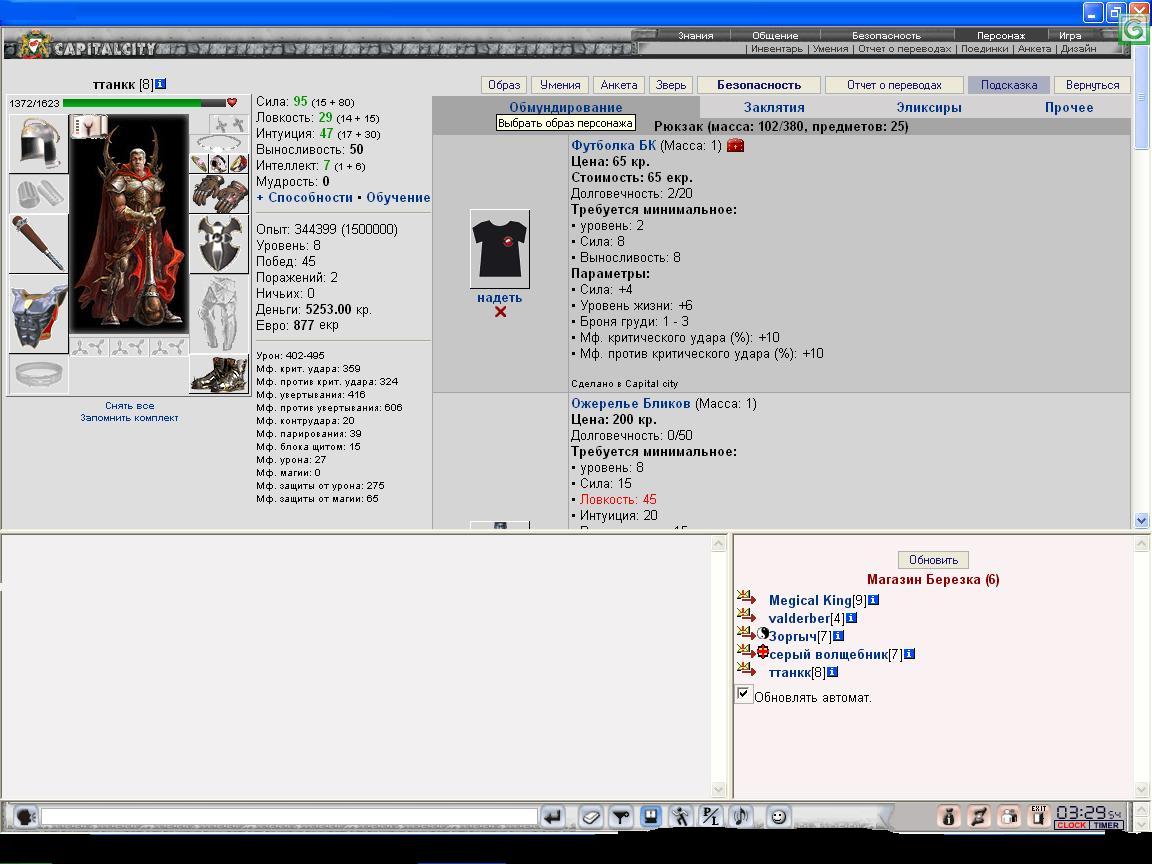
Task: Open the Общение top menu
Action: [775, 35]
